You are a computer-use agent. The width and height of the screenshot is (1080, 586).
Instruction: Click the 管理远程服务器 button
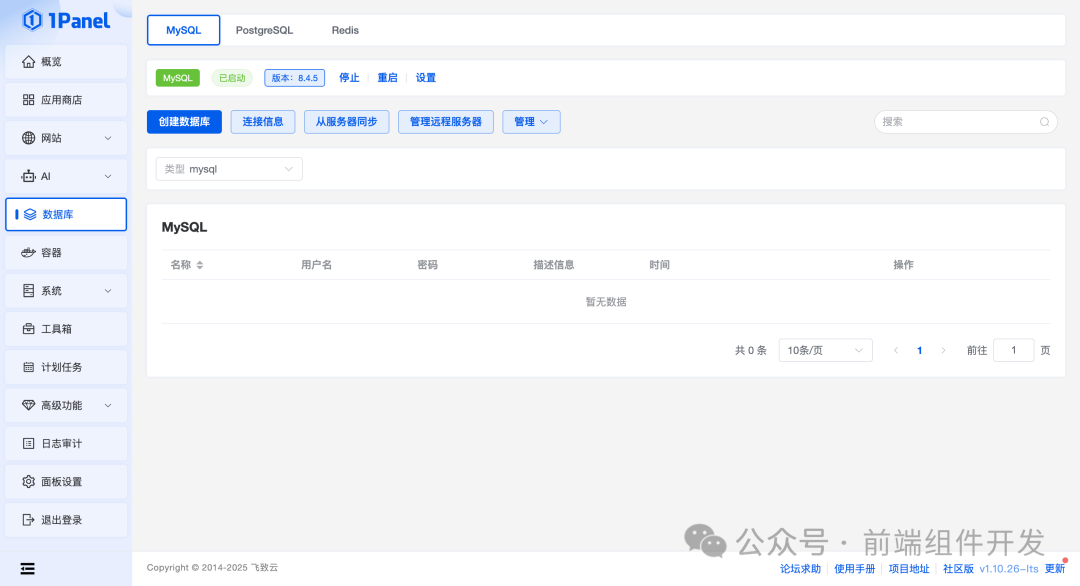pyautogui.click(x=446, y=122)
